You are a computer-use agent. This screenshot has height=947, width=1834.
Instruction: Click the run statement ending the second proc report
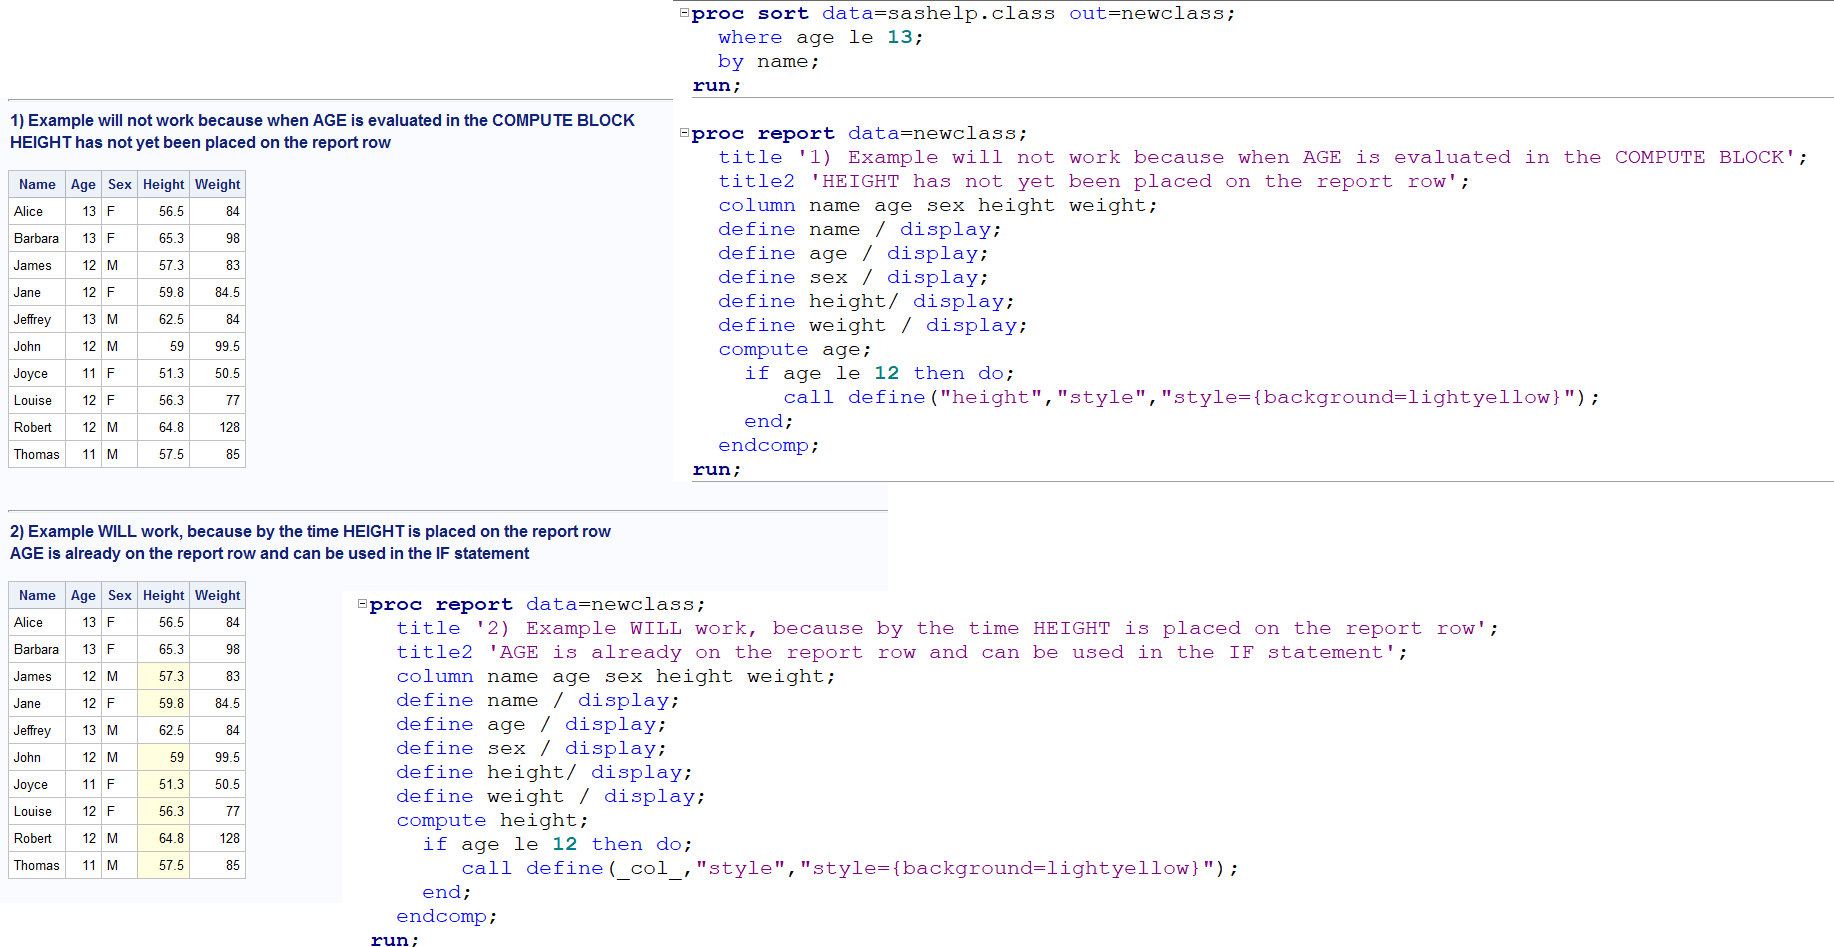[x=393, y=939]
